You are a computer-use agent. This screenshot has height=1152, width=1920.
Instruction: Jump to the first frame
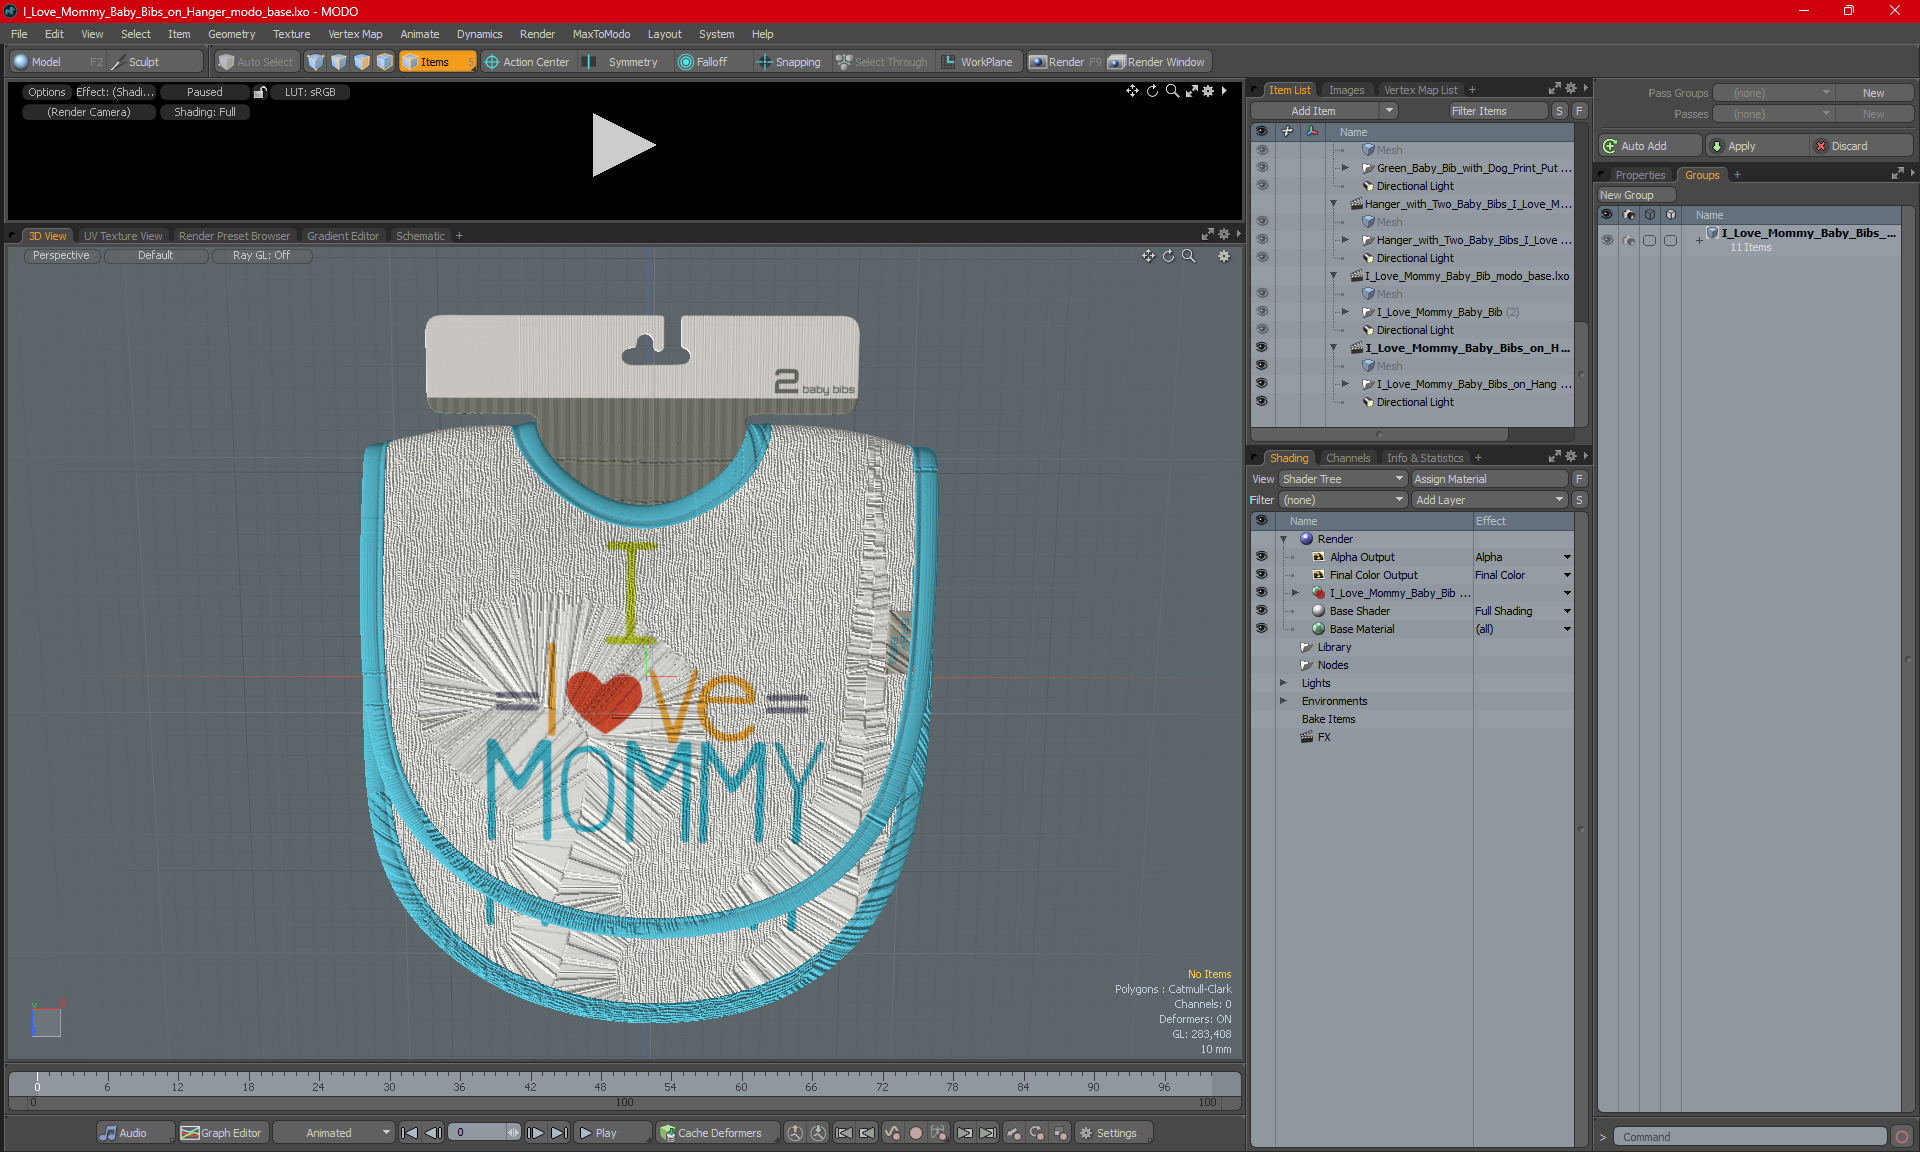pyautogui.click(x=409, y=1133)
